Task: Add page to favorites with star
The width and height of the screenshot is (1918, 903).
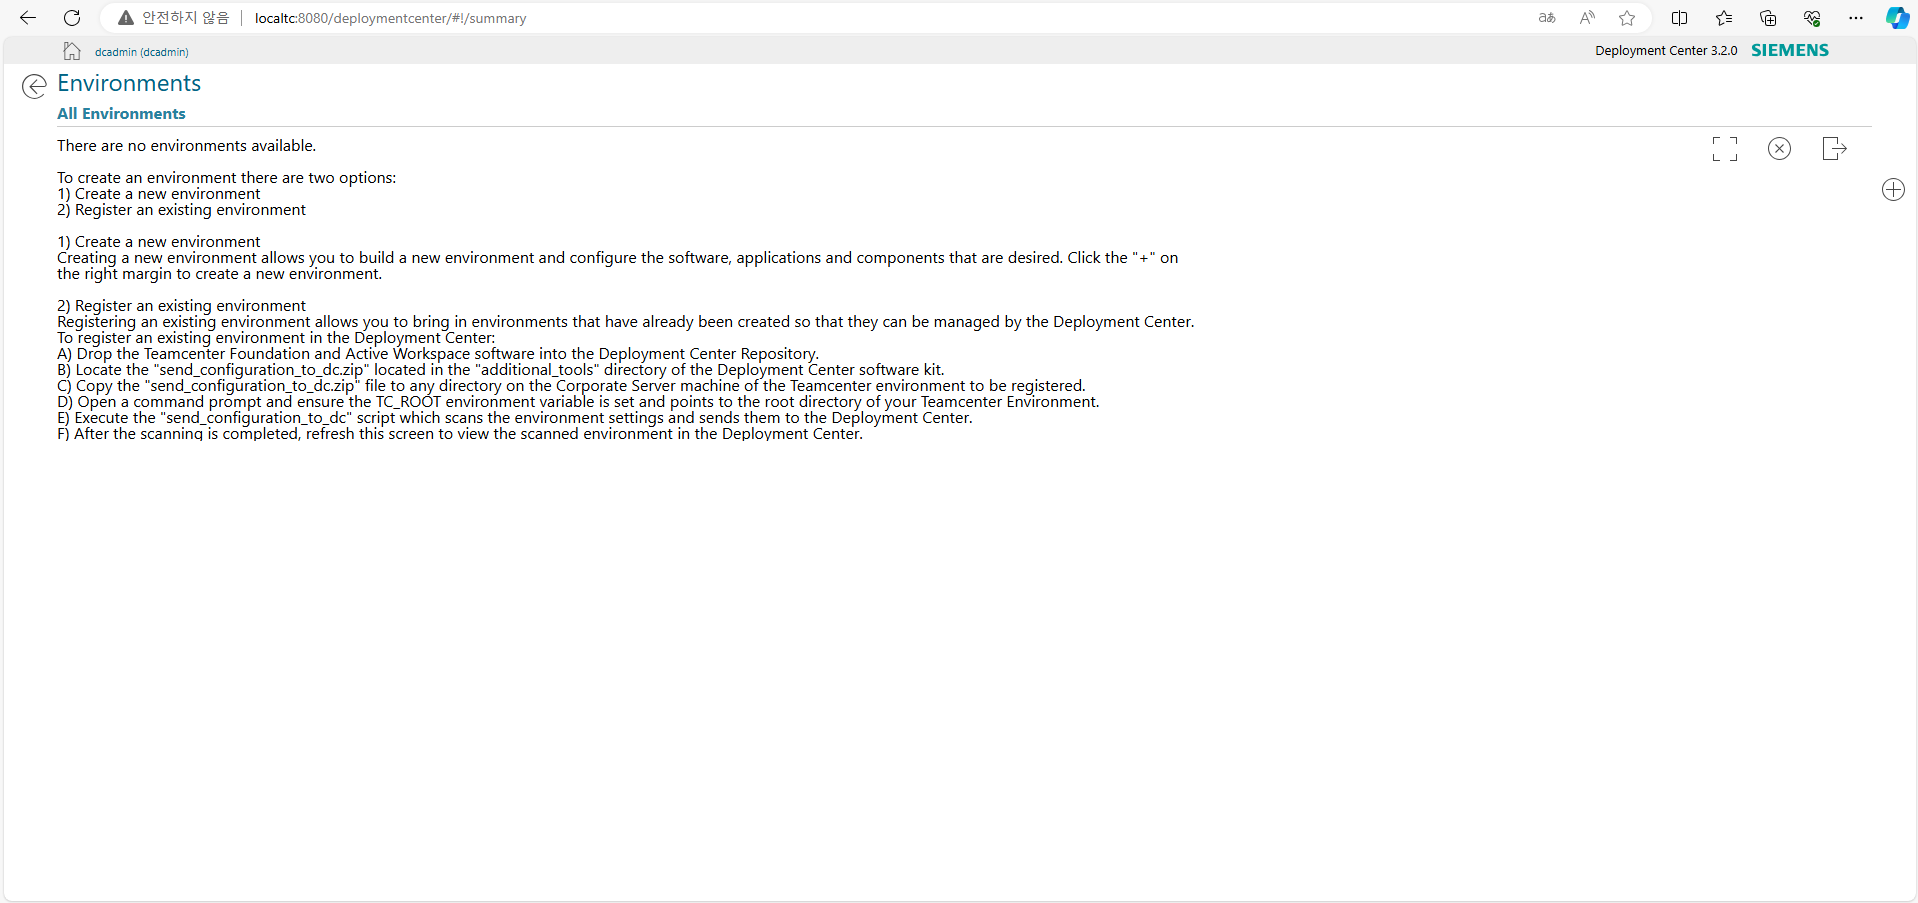Action: click(1627, 18)
